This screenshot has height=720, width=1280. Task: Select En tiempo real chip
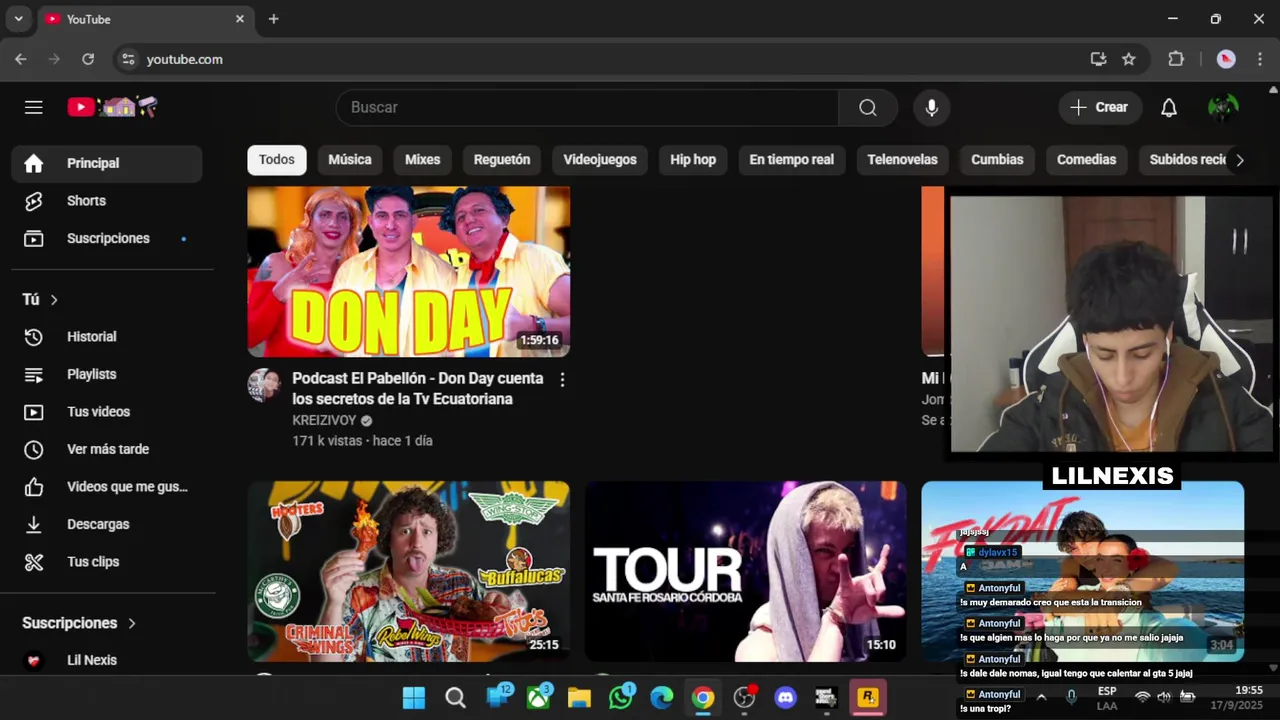click(x=792, y=160)
